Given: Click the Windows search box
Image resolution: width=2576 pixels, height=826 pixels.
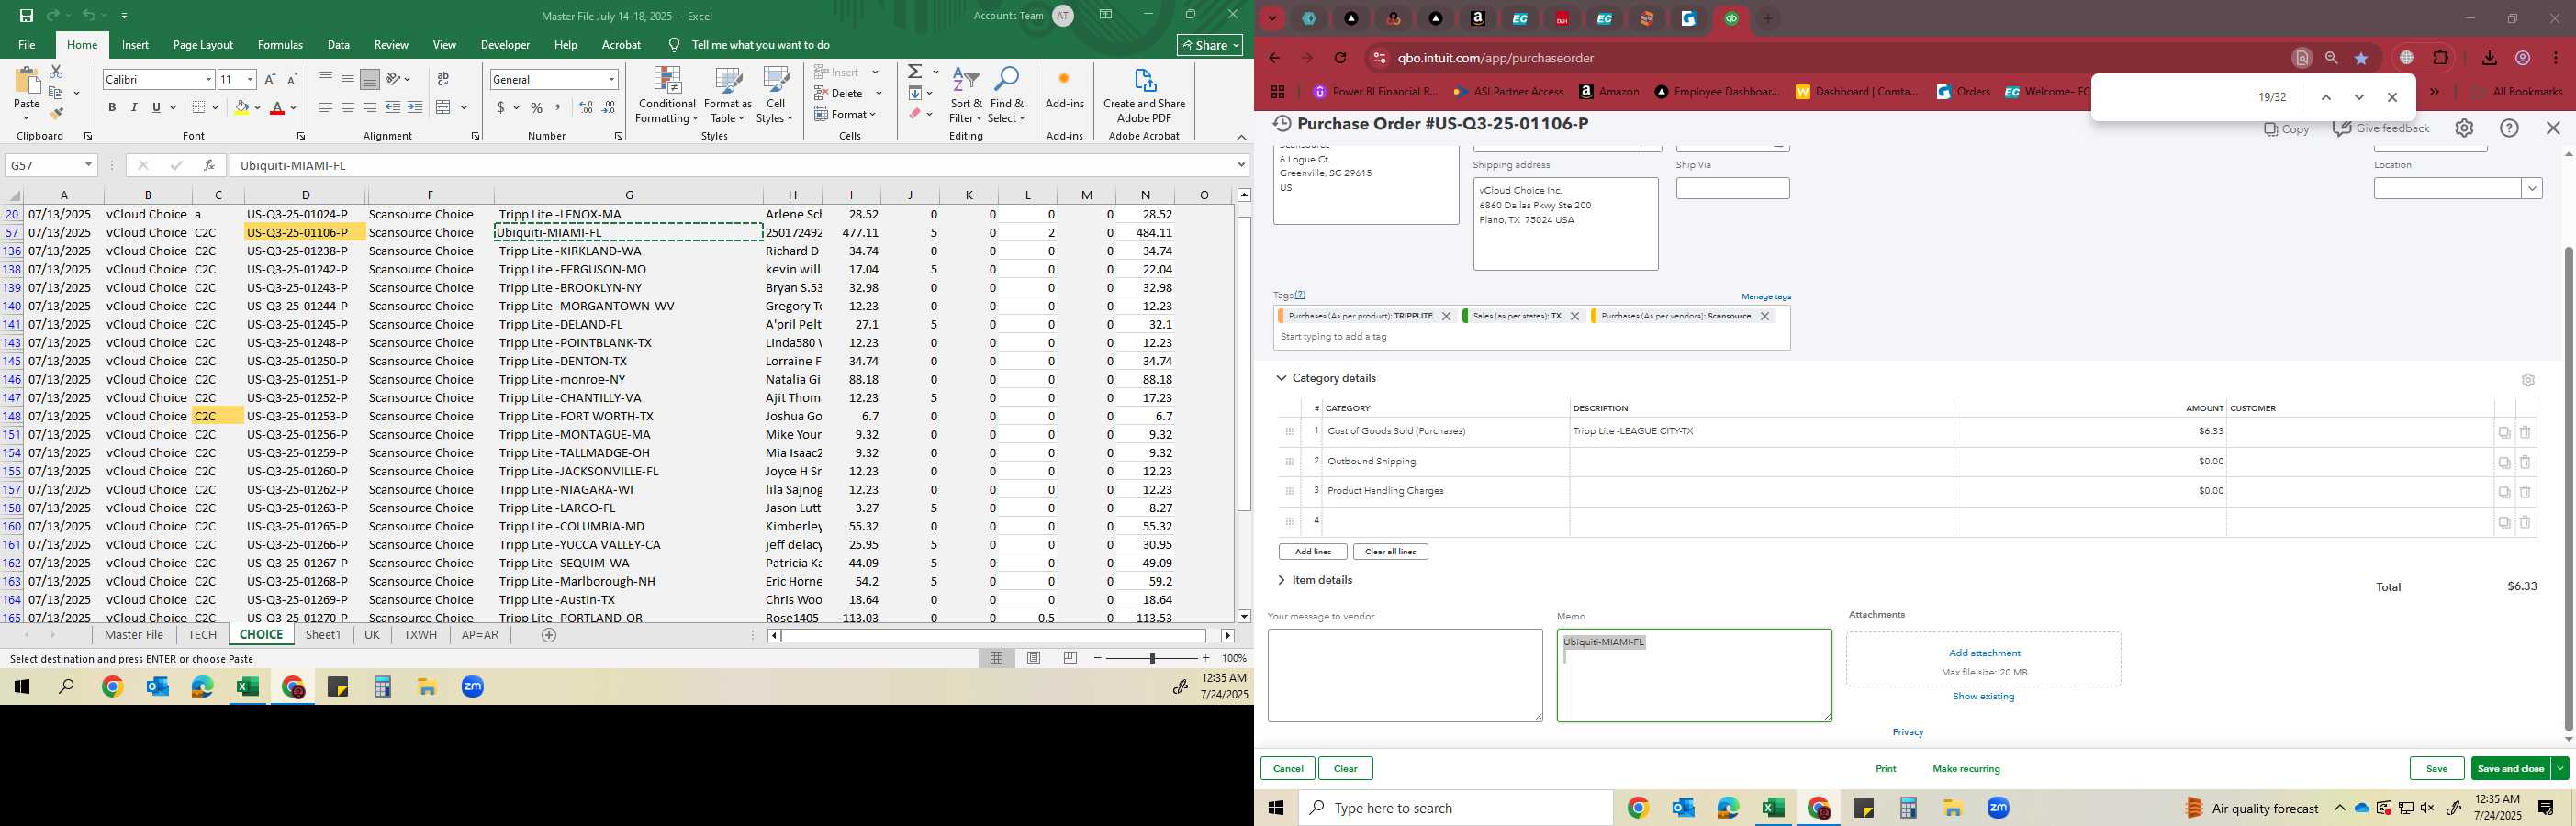Looking at the screenshot, I should point(1455,808).
